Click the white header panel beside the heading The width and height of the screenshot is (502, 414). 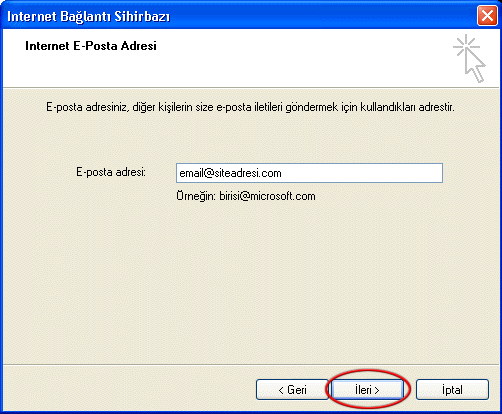pyautogui.click(x=300, y=58)
